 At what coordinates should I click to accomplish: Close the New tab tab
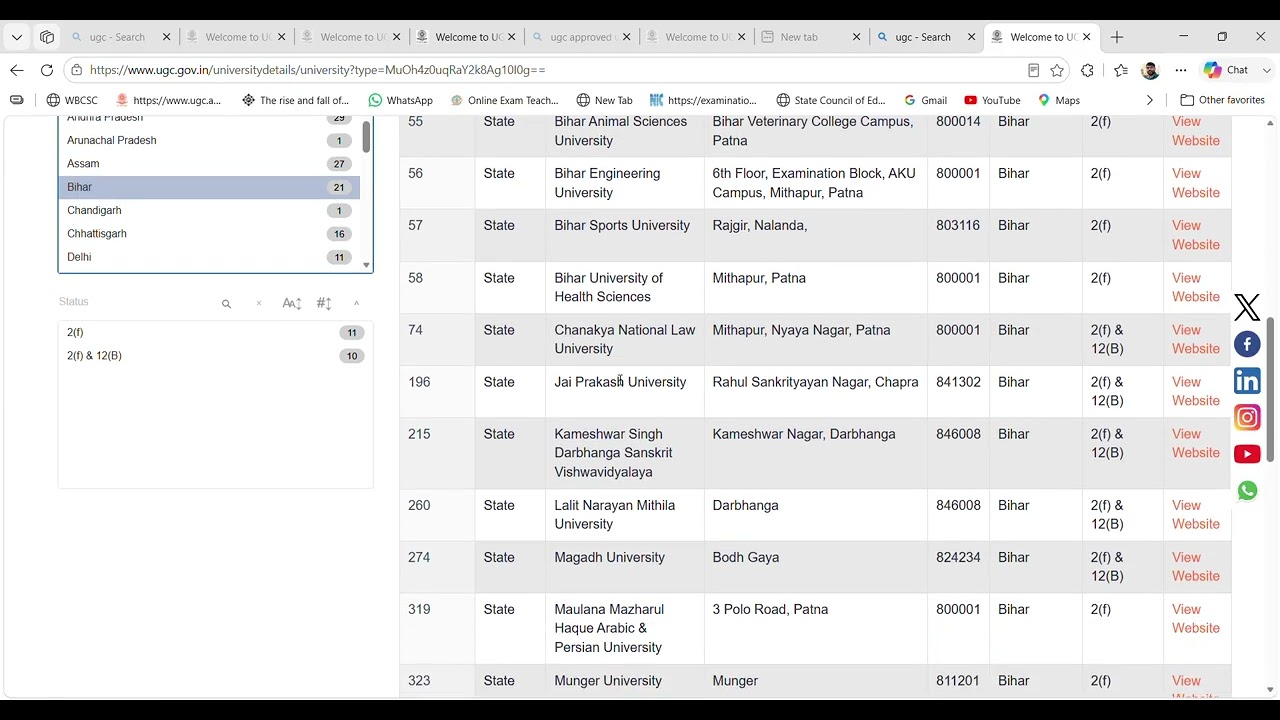[856, 37]
